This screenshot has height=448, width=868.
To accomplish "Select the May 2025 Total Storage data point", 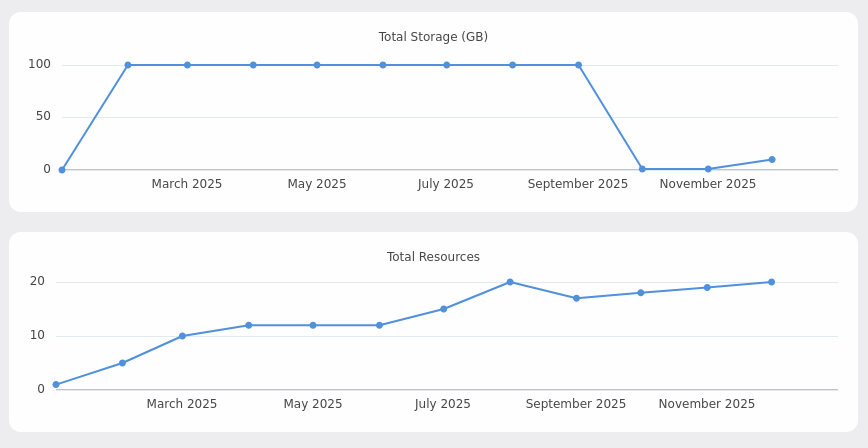I will coord(317,65).
